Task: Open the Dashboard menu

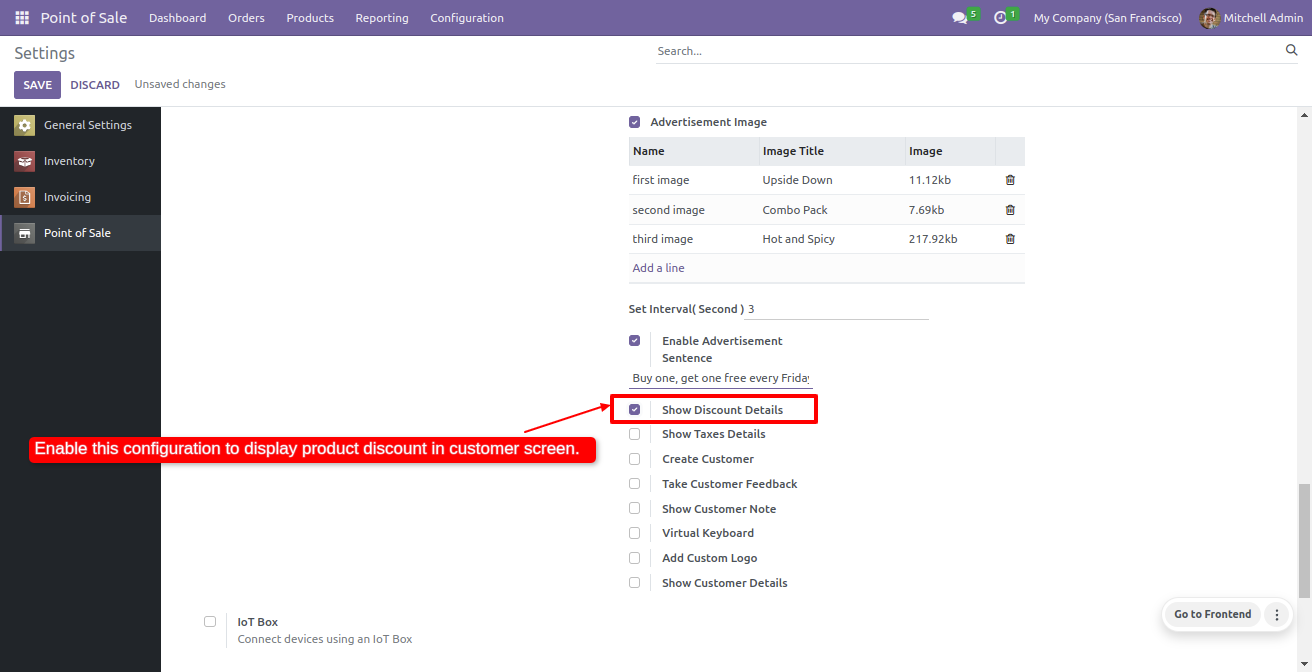Action: (x=178, y=18)
